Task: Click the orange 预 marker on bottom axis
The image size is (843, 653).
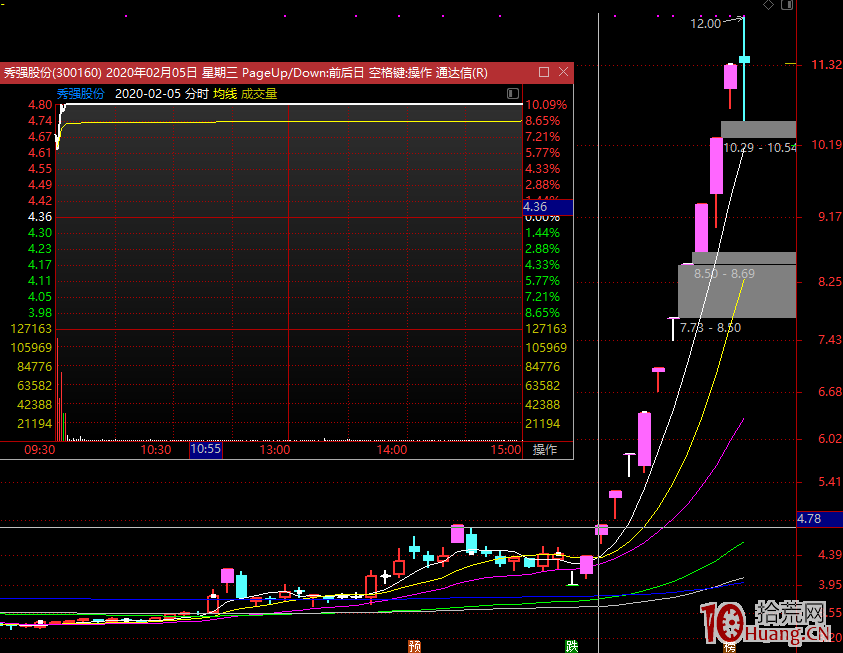Action: coord(414,646)
